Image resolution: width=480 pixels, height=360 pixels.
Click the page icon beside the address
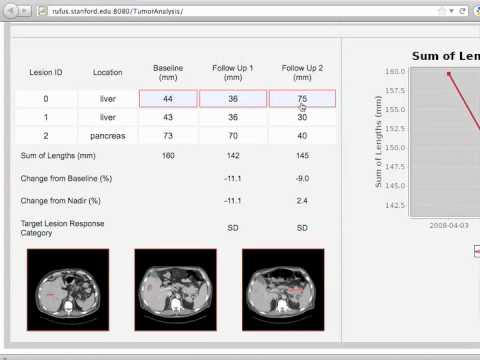click(x=43, y=11)
